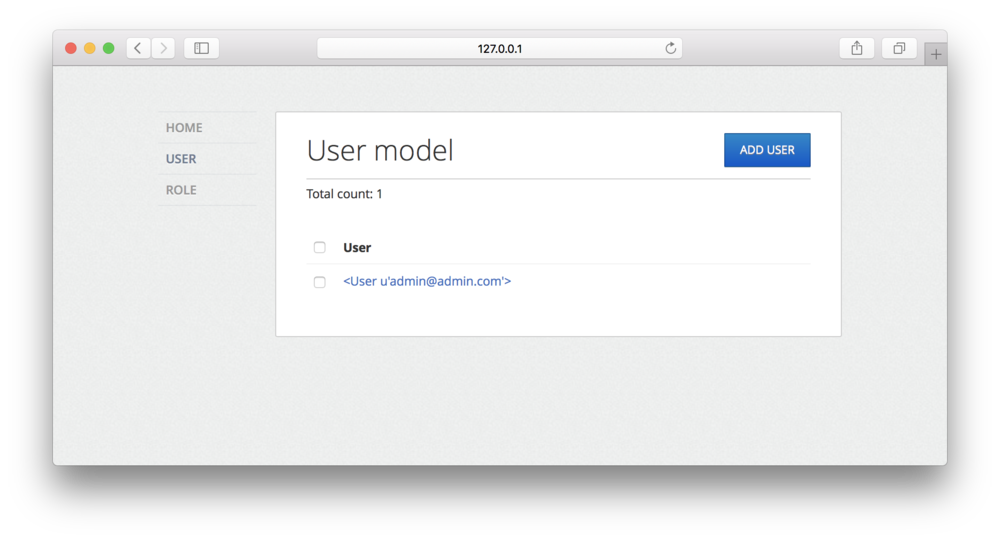Select USER in the left navigation
This screenshot has width=1000, height=541.
(x=181, y=159)
